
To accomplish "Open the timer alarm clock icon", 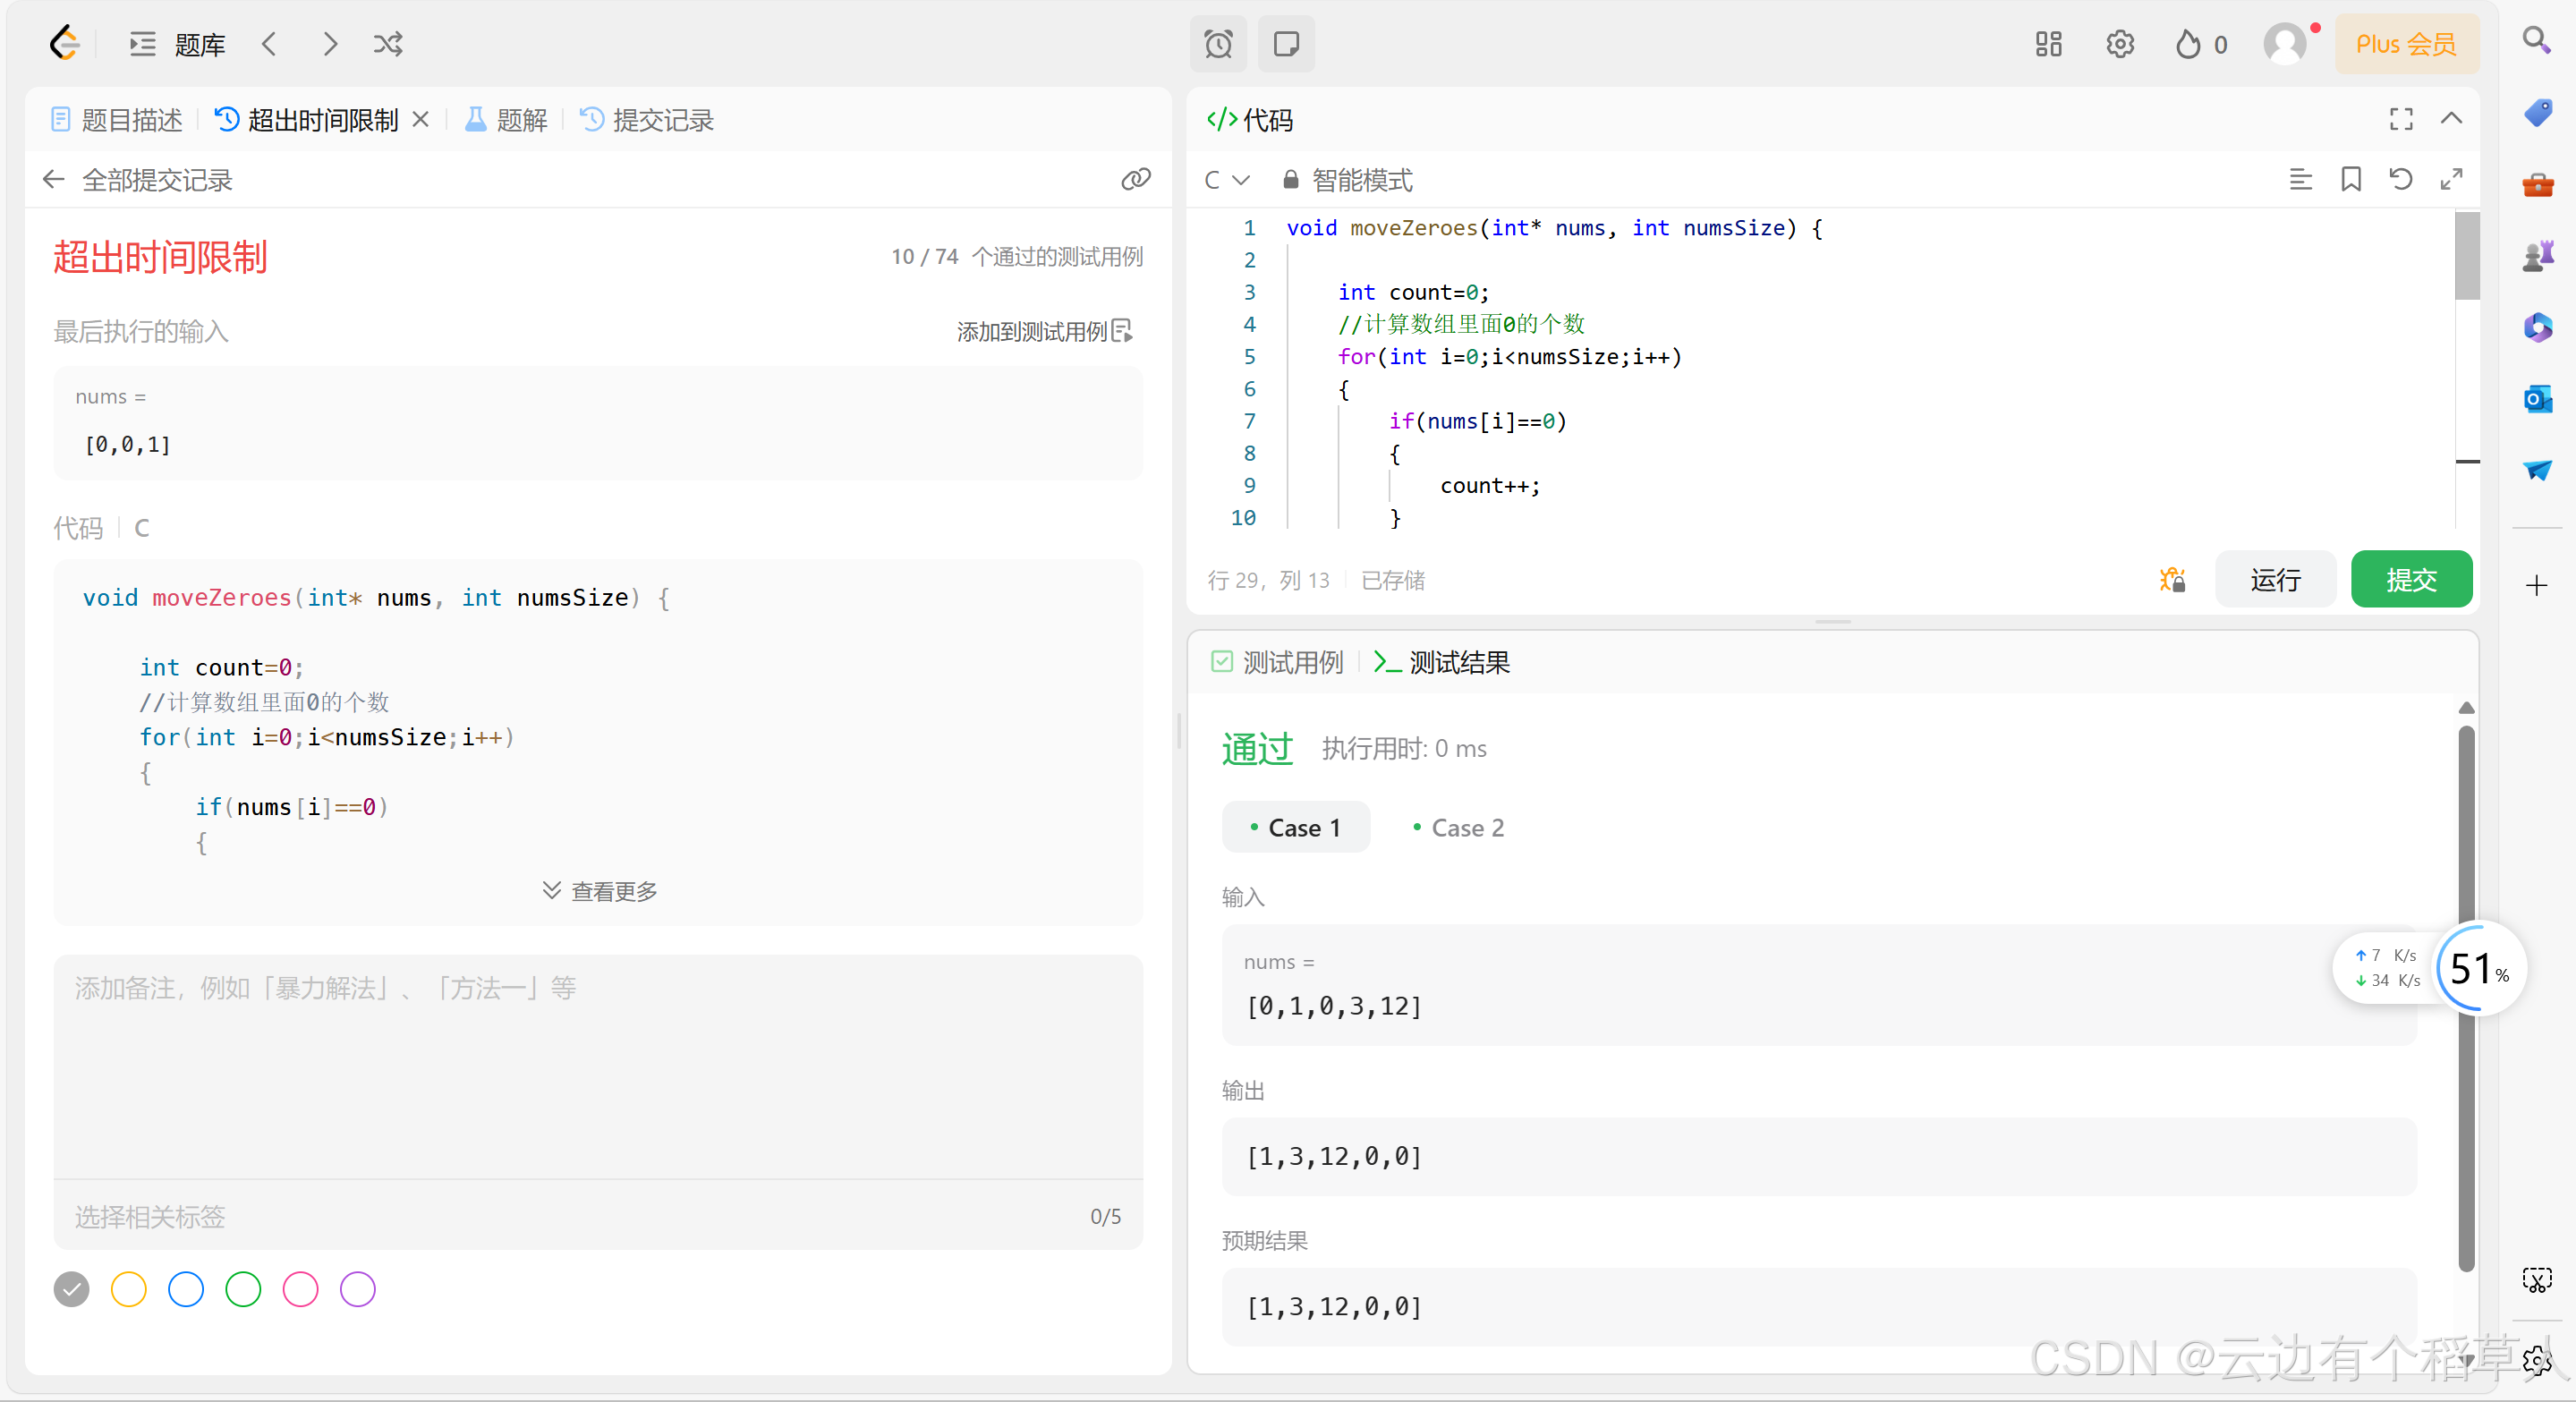I will point(1218,44).
